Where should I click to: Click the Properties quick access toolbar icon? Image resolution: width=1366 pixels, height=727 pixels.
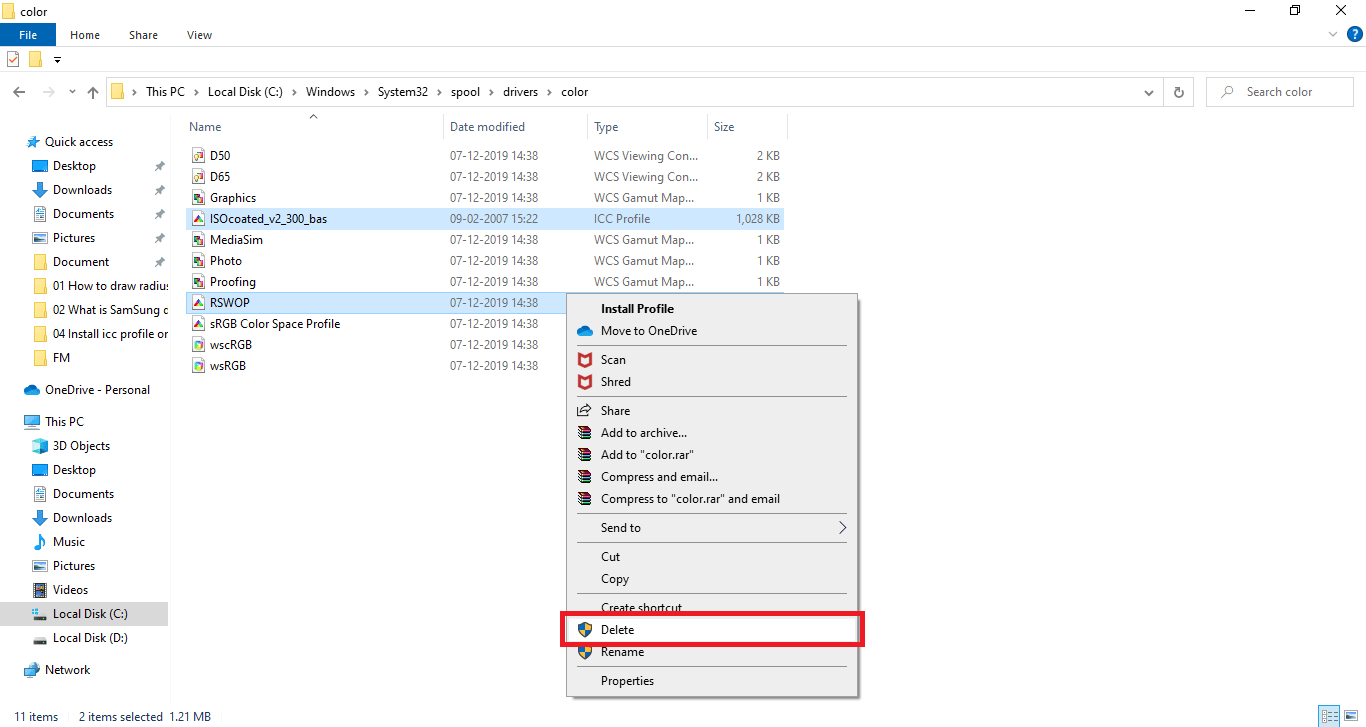click(x=13, y=59)
